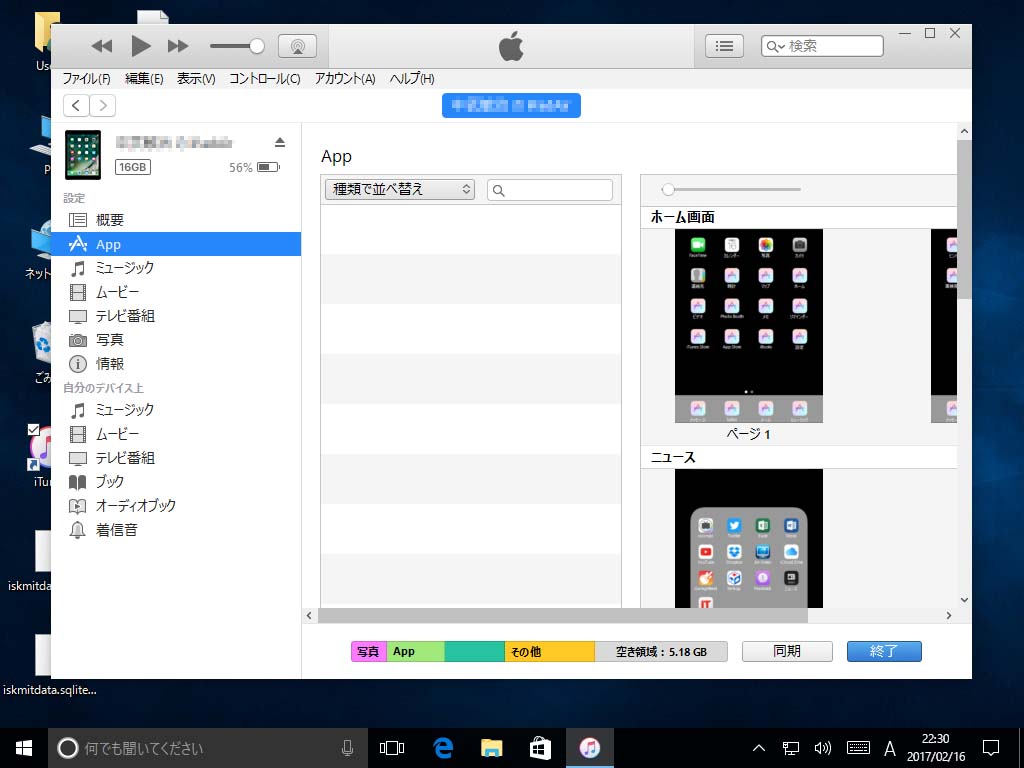Click the fast-forward button
Image resolution: width=1024 pixels, height=768 pixels.
coord(178,46)
